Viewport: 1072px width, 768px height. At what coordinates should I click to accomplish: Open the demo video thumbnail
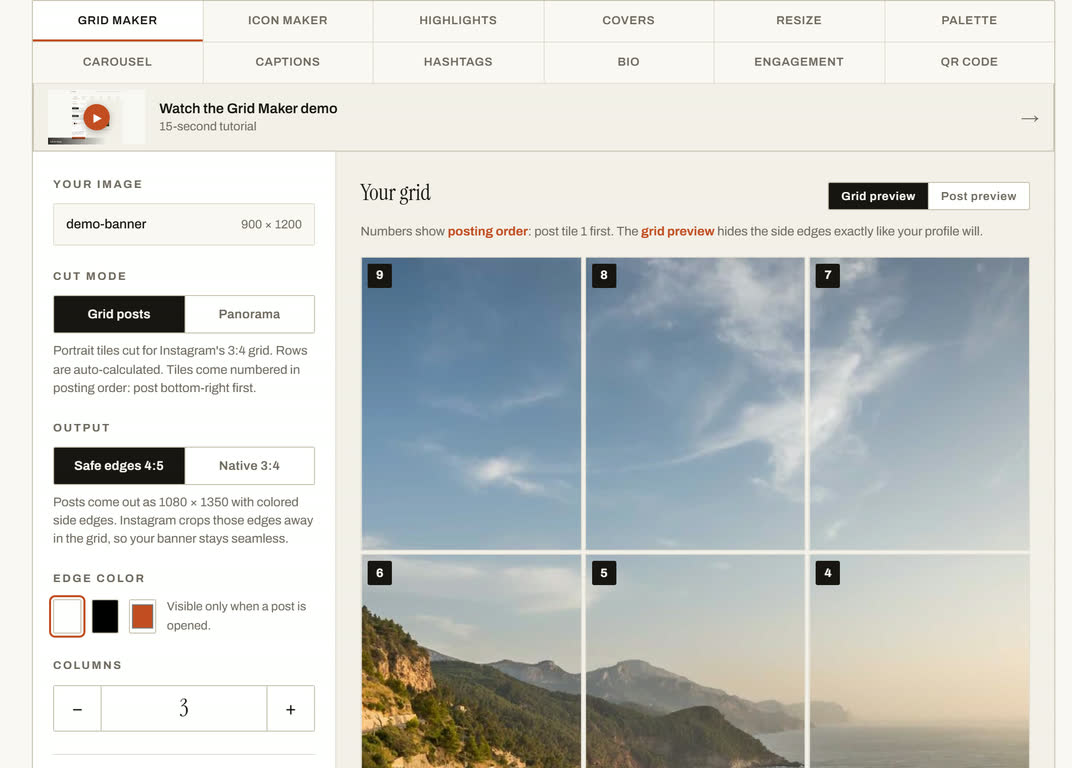click(x=96, y=117)
